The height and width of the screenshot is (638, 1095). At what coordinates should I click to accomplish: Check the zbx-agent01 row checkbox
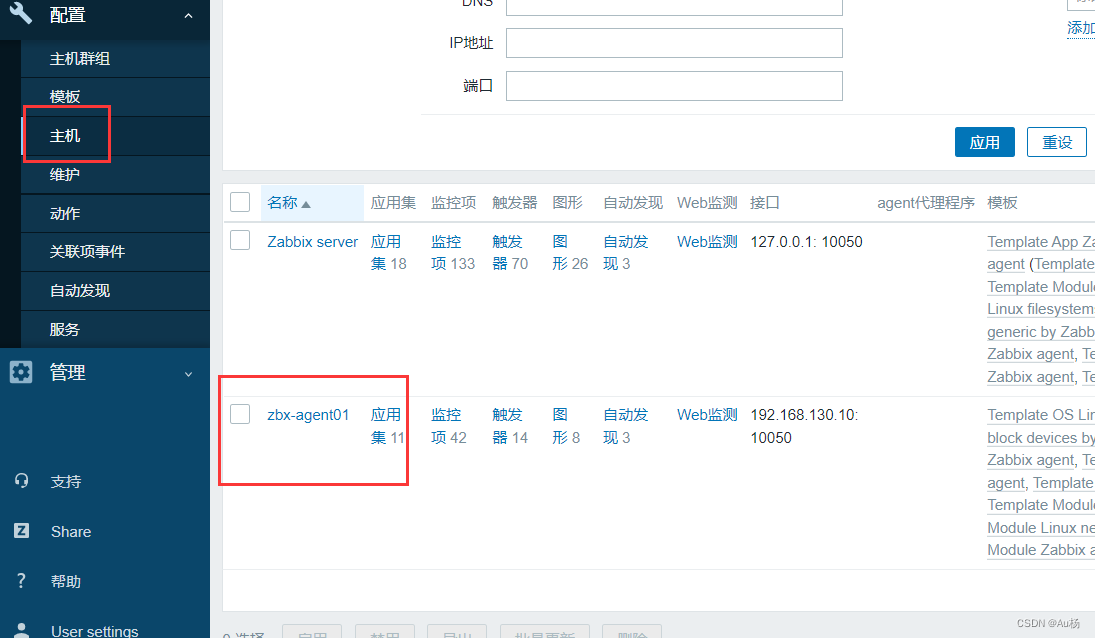point(240,414)
